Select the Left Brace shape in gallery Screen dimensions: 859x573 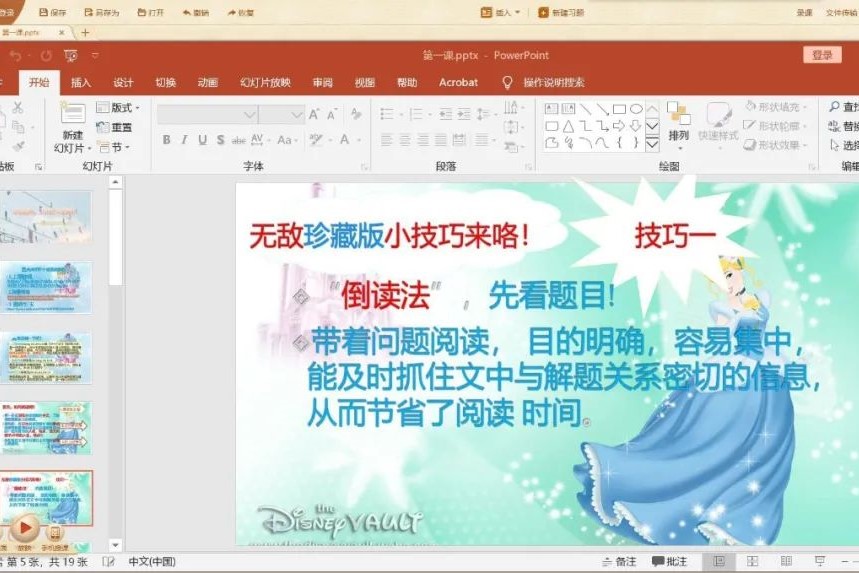[x=619, y=144]
